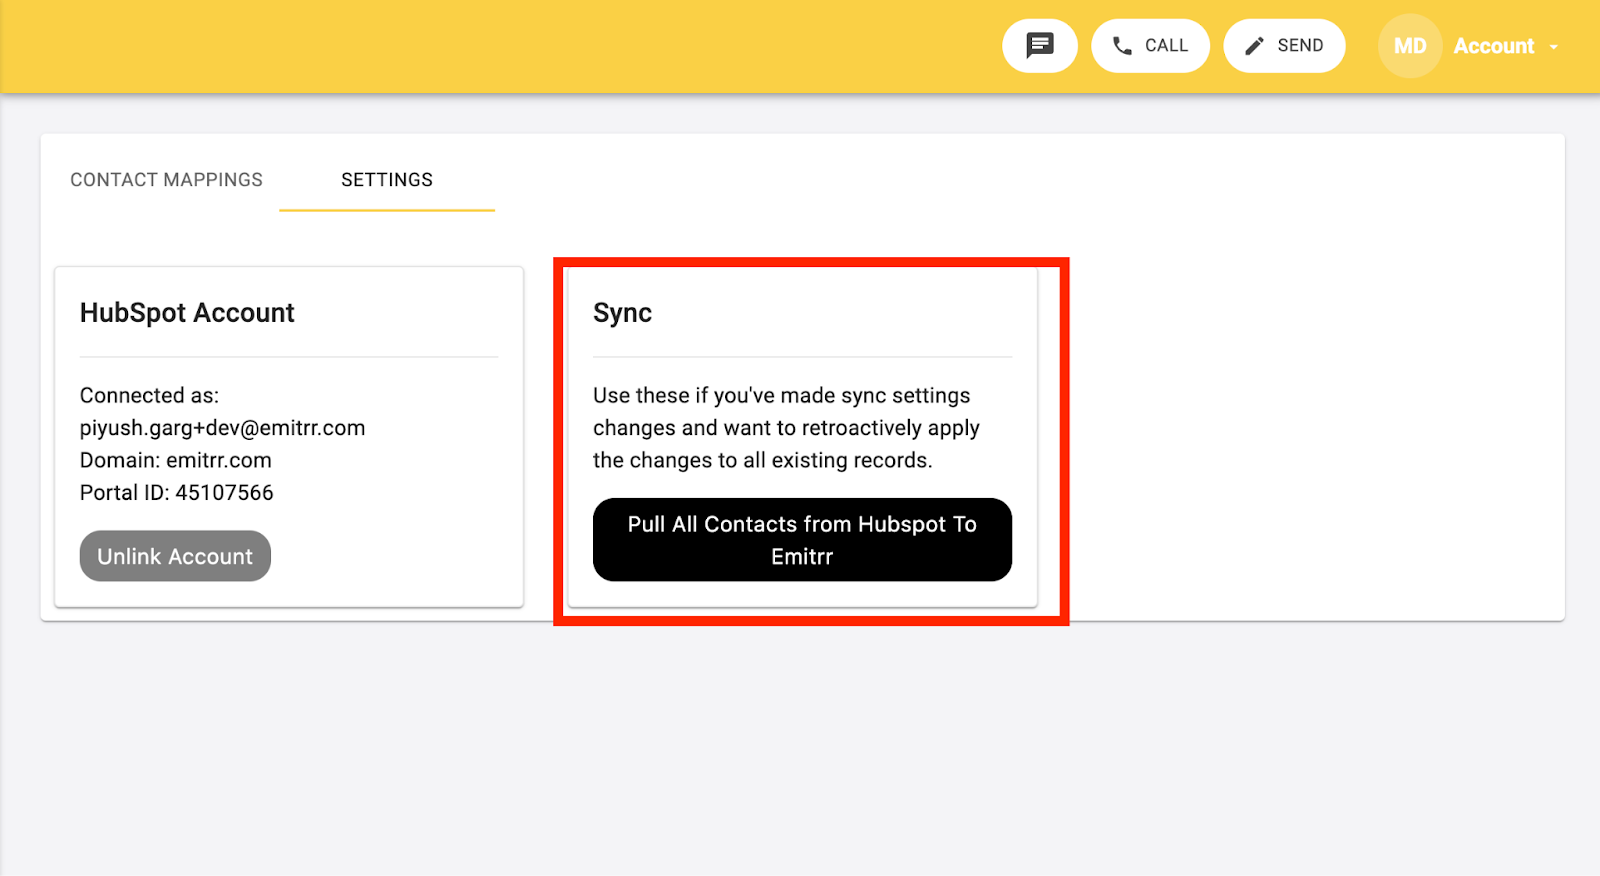The width and height of the screenshot is (1600, 876).
Task: Expand the Account dropdown arrow
Action: tap(1554, 47)
